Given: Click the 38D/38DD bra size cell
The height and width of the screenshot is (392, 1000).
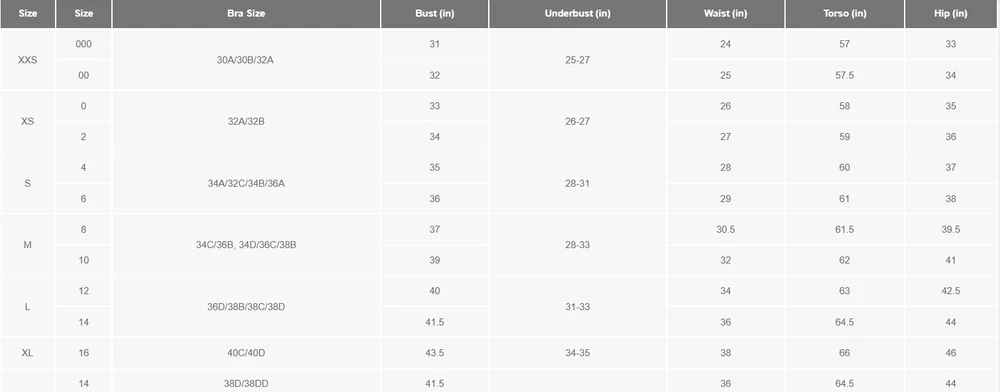Looking at the screenshot, I should 246,383.
